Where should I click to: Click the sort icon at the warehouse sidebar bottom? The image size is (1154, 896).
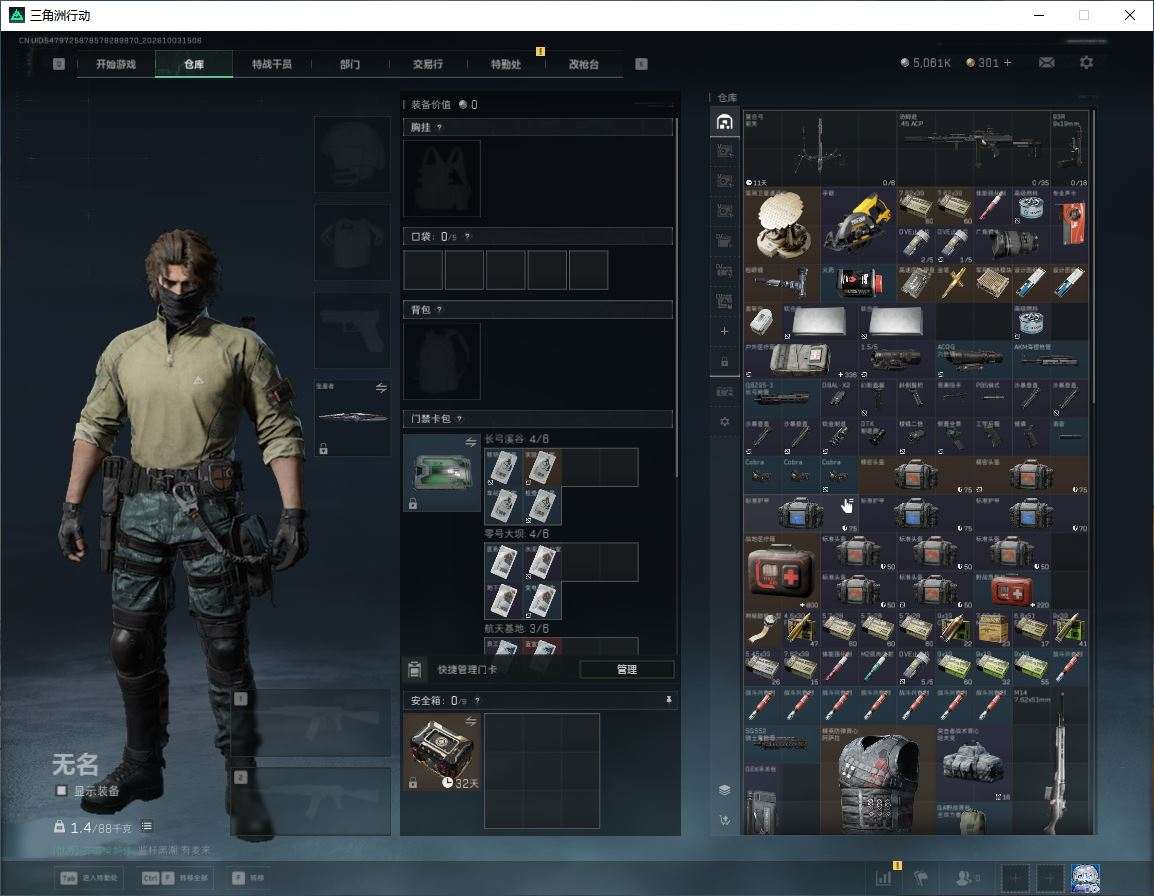pyautogui.click(x=724, y=820)
